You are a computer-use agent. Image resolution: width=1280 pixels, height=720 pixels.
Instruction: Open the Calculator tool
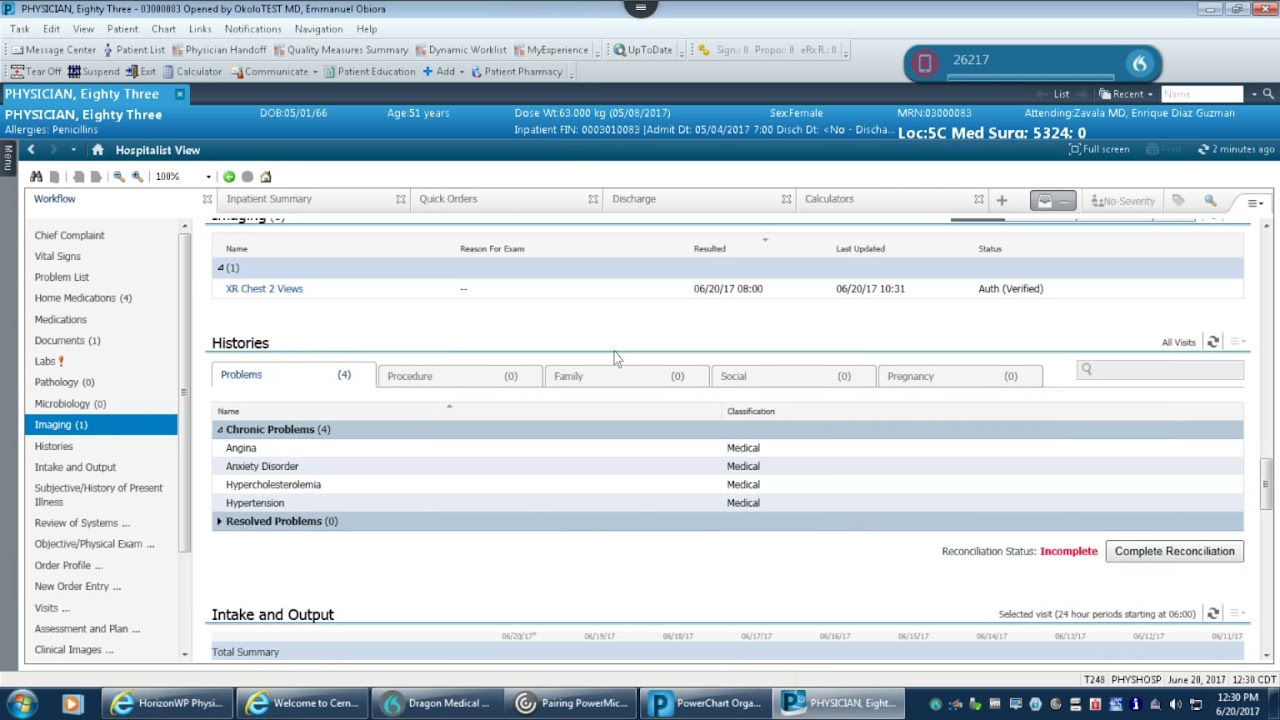coord(192,71)
